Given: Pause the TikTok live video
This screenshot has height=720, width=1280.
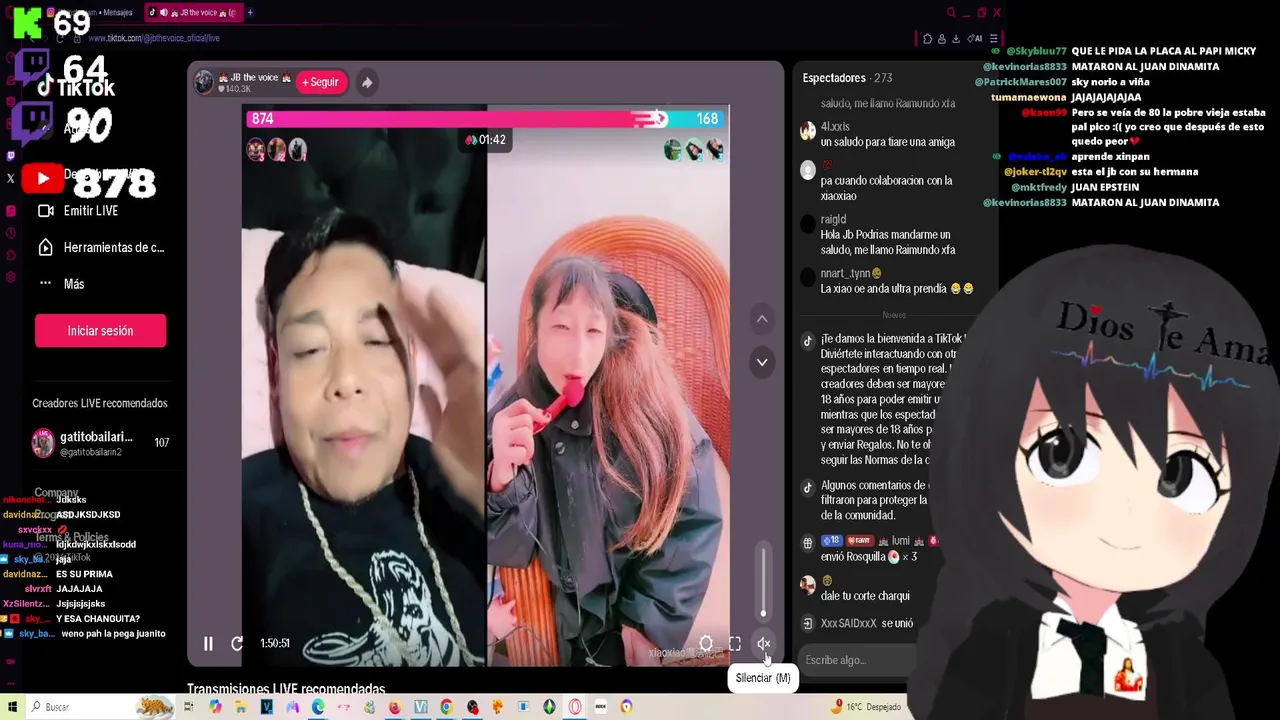Looking at the screenshot, I should point(208,644).
